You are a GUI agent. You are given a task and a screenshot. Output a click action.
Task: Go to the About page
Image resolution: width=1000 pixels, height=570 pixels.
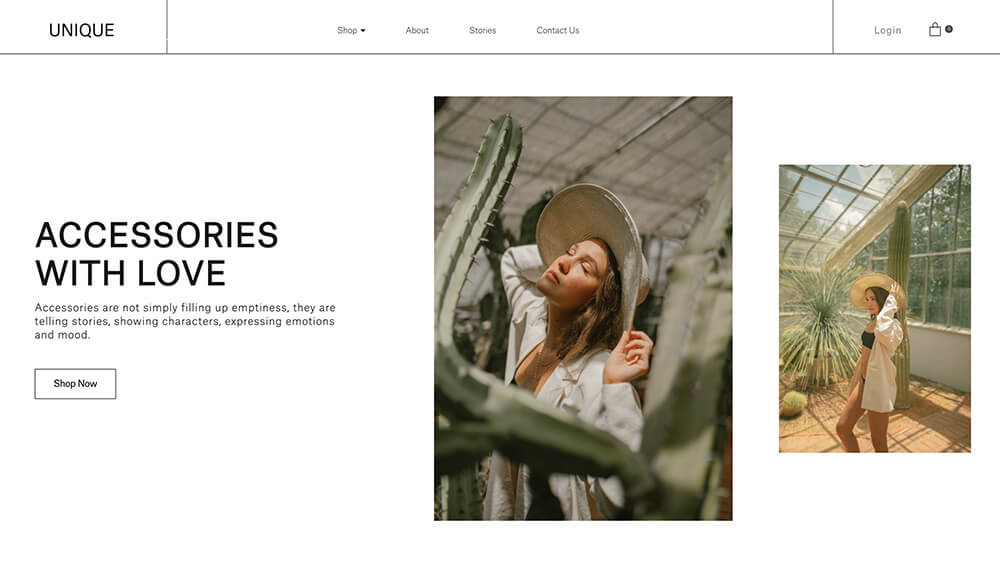[x=417, y=30]
